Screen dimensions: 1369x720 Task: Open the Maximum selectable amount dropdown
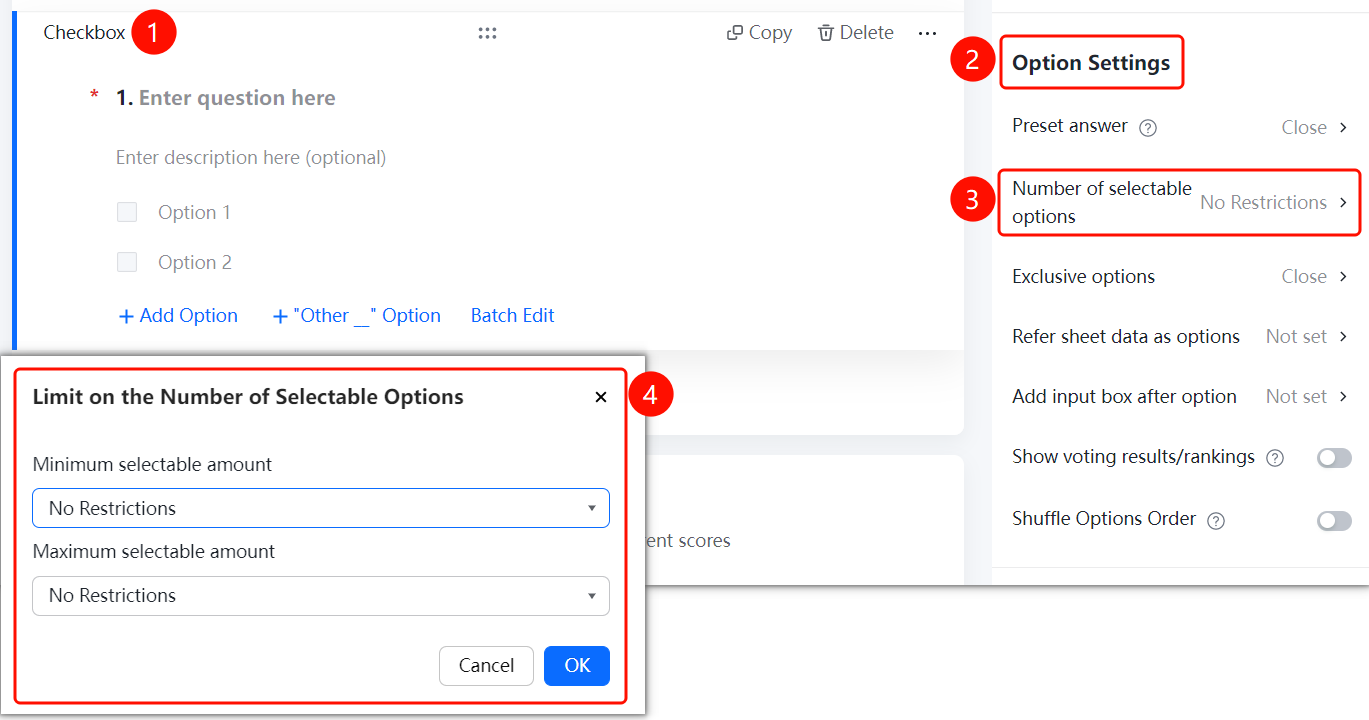[321, 595]
